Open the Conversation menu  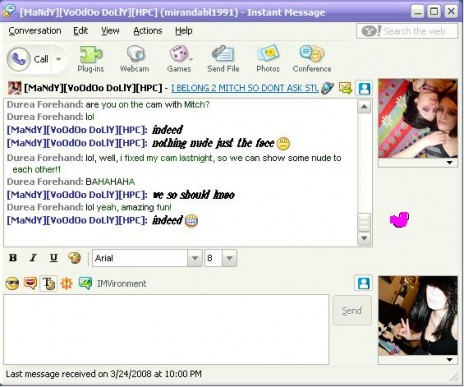pos(35,31)
